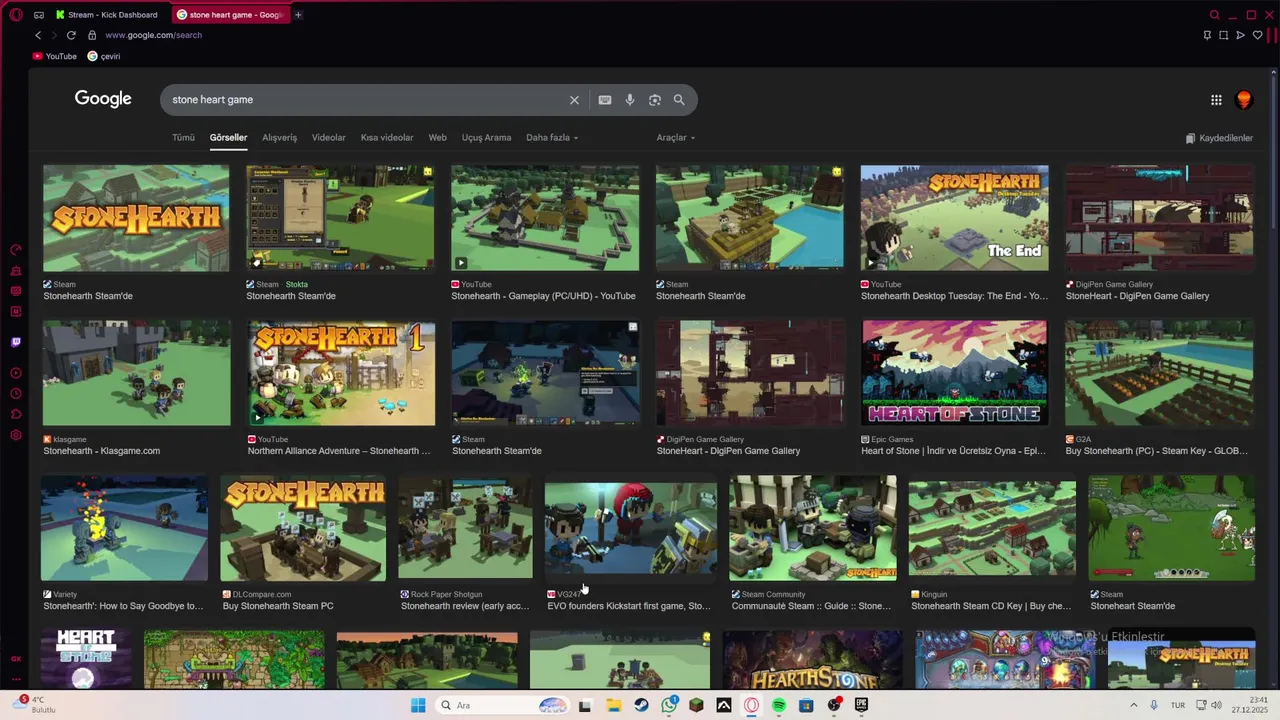Open the çeviri bookmark

[104, 56]
